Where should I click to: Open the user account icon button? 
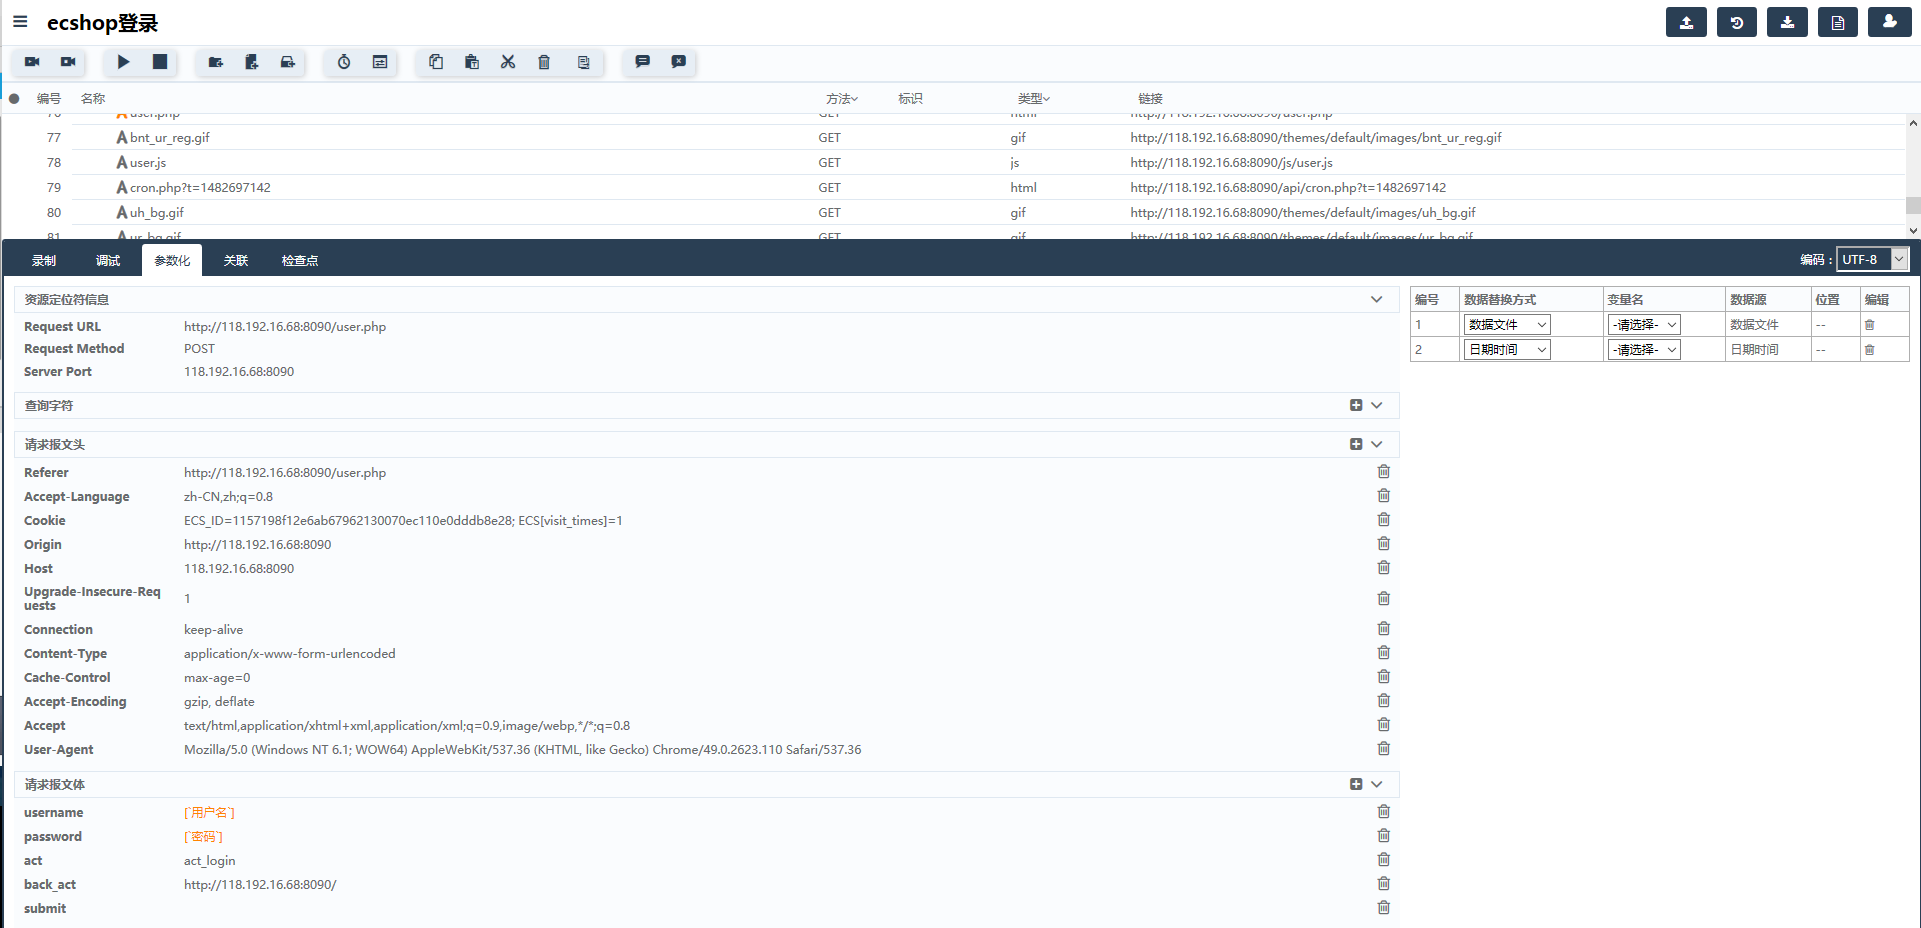point(1890,22)
